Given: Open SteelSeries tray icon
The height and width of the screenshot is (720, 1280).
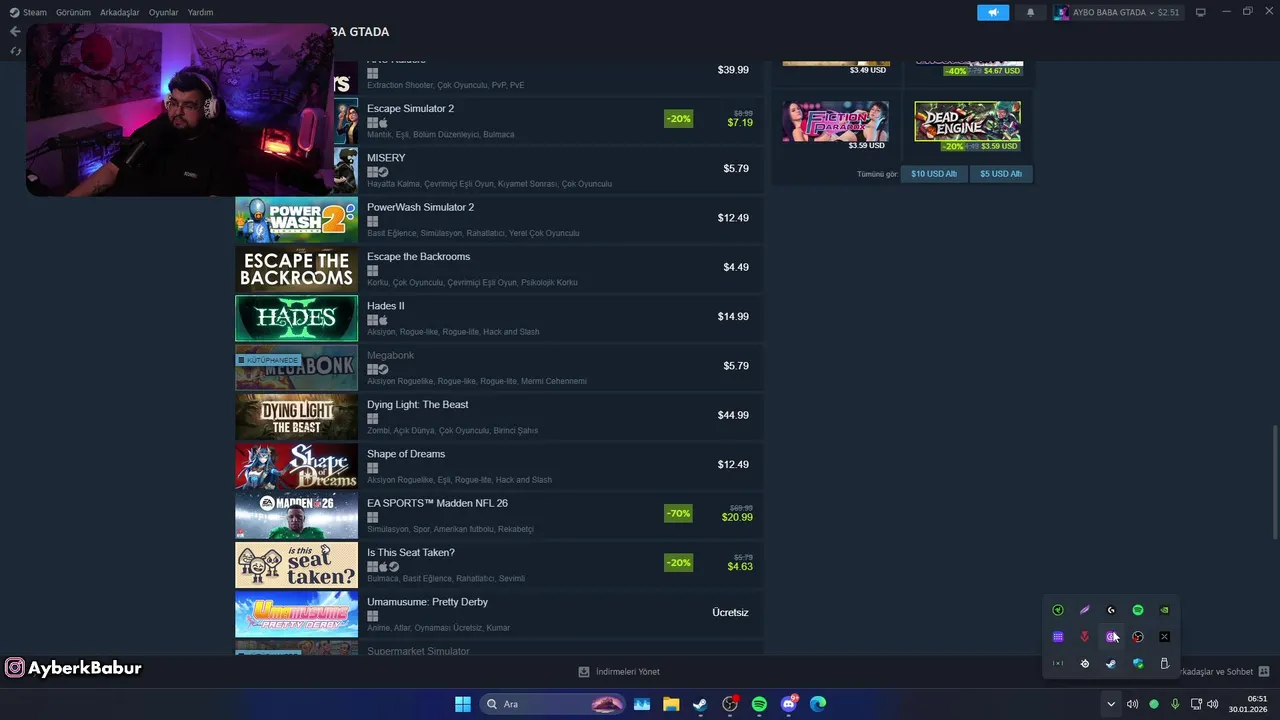Looking at the screenshot, I should click(1085, 664).
